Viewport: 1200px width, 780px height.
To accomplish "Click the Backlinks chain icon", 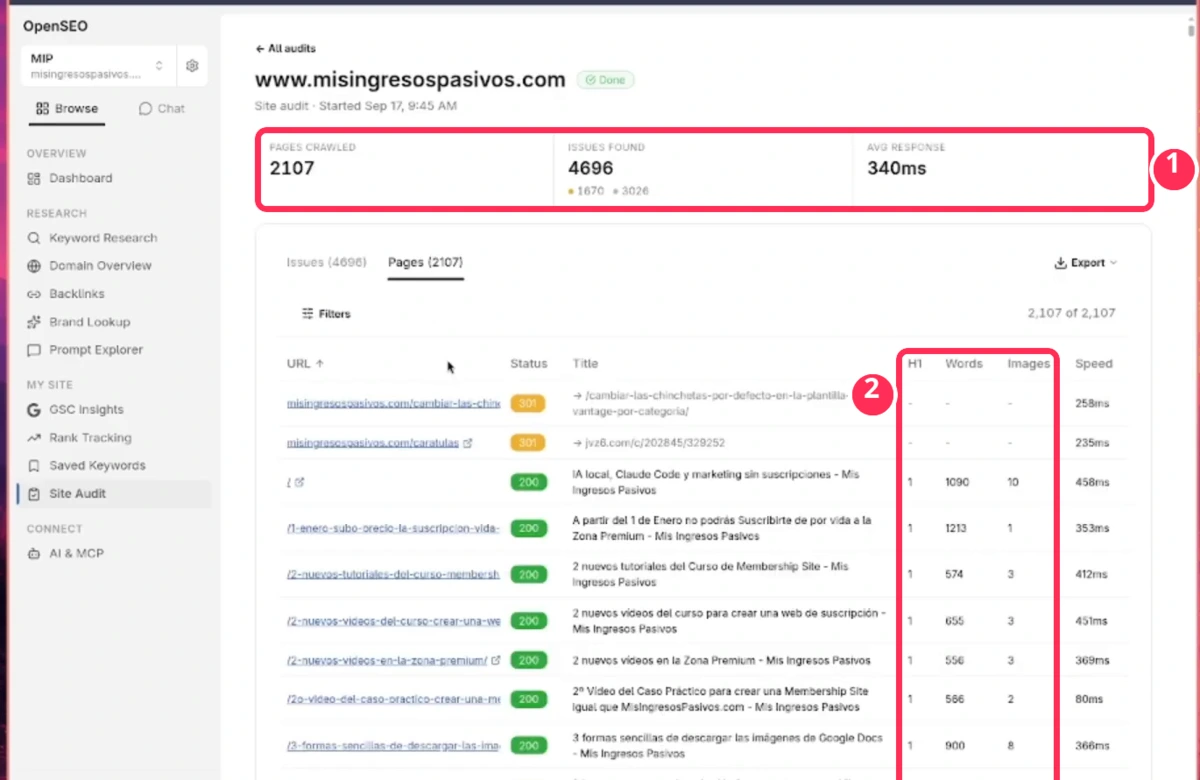I will point(34,294).
